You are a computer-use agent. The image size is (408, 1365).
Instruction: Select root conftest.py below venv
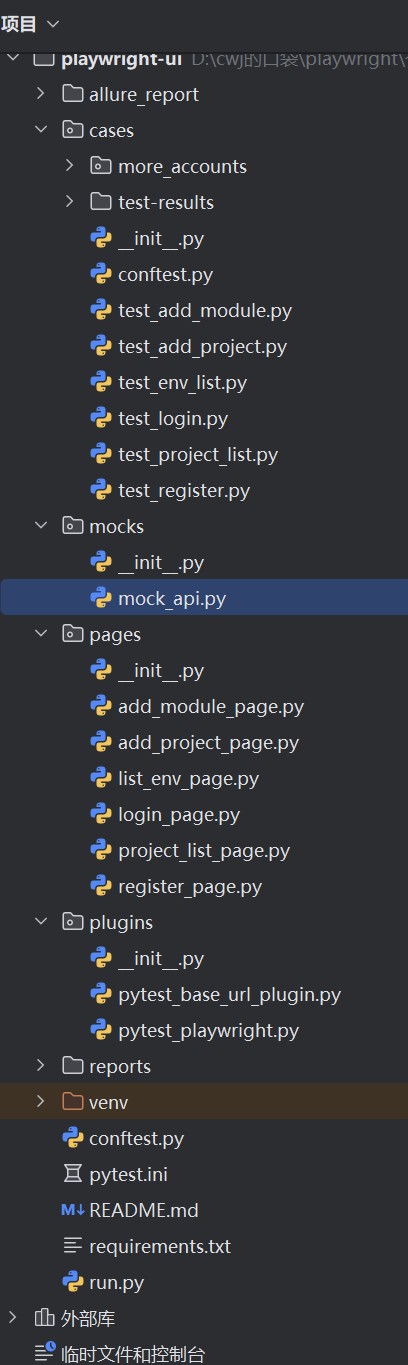[204, 1138]
